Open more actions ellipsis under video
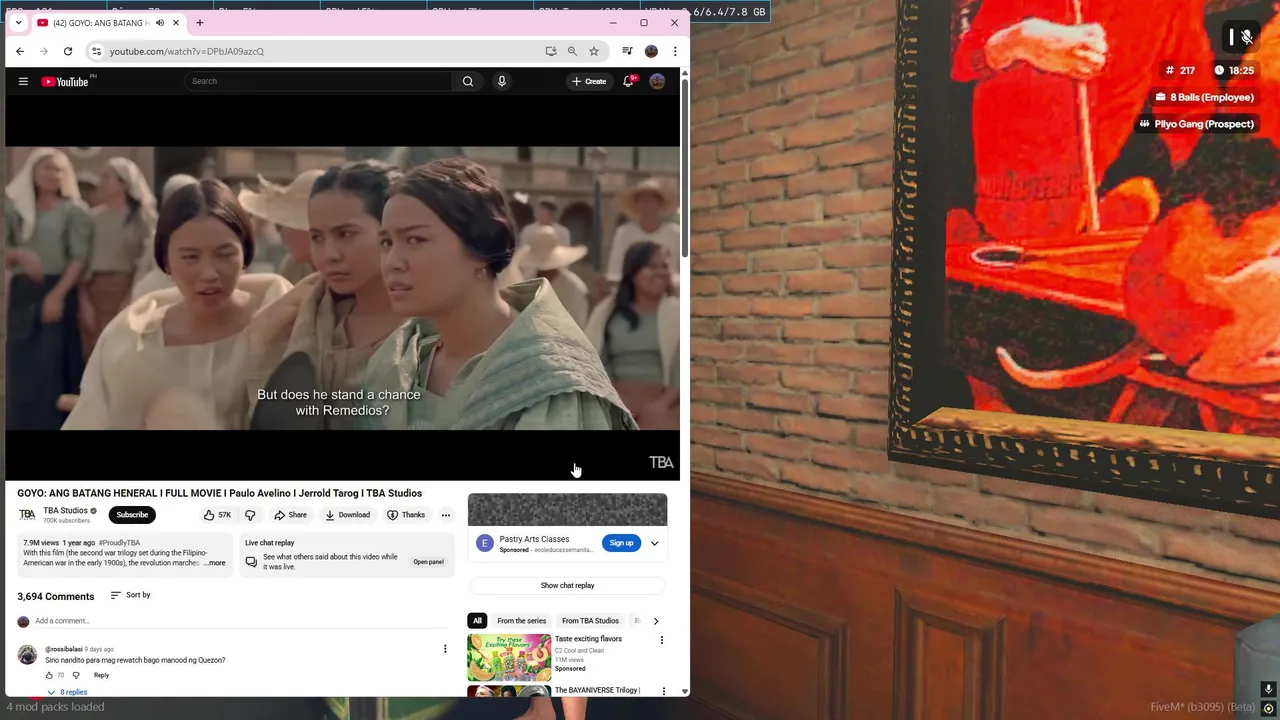 (446, 515)
